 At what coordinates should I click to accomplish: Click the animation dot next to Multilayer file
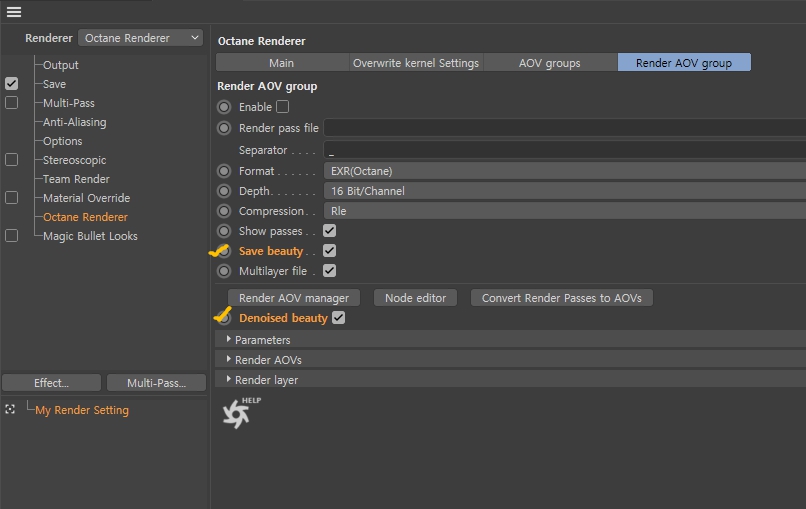pyautogui.click(x=224, y=270)
